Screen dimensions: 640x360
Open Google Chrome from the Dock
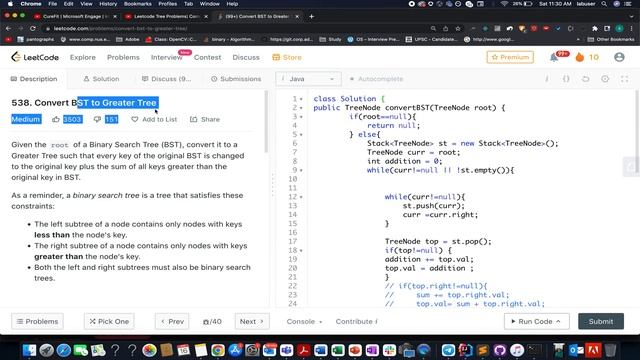pos(218,350)
